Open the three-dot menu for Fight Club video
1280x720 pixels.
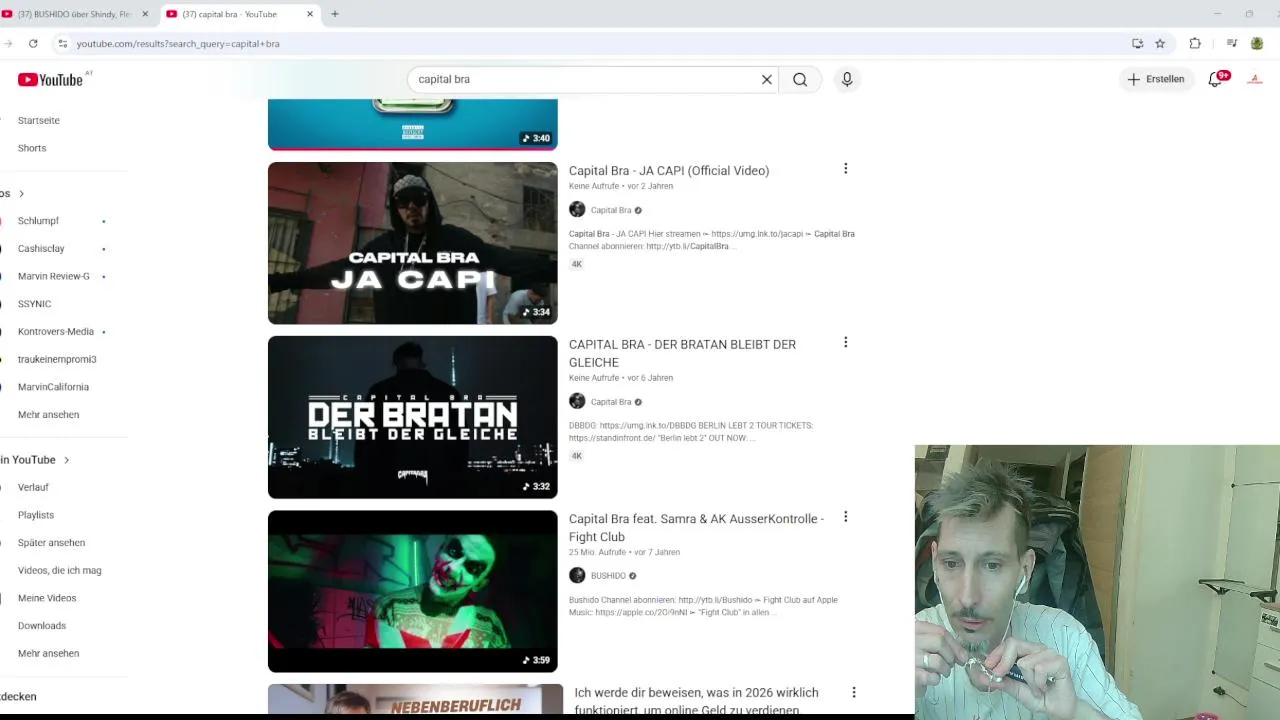point(845,517)
